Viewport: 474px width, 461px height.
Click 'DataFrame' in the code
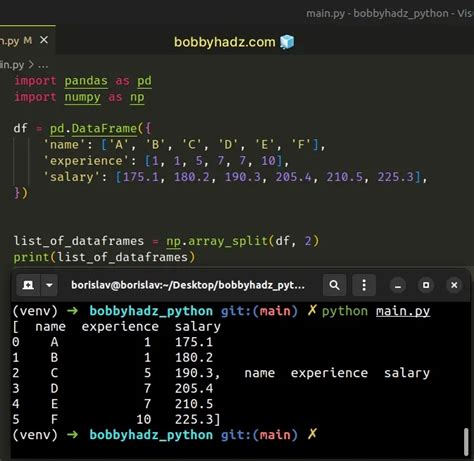(x=104, y=129)
